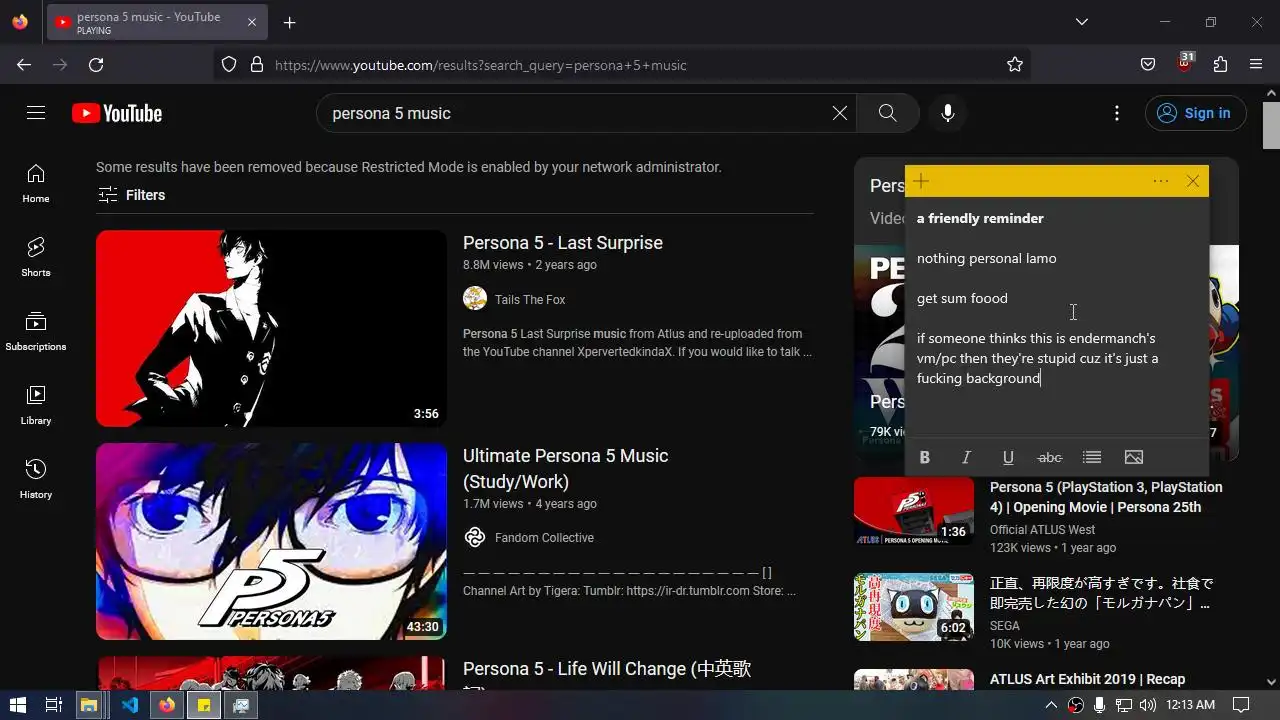This screenshot has width=1280, height=720.
Task: Click the magnifier search button
Action: (x=888, y=113)
